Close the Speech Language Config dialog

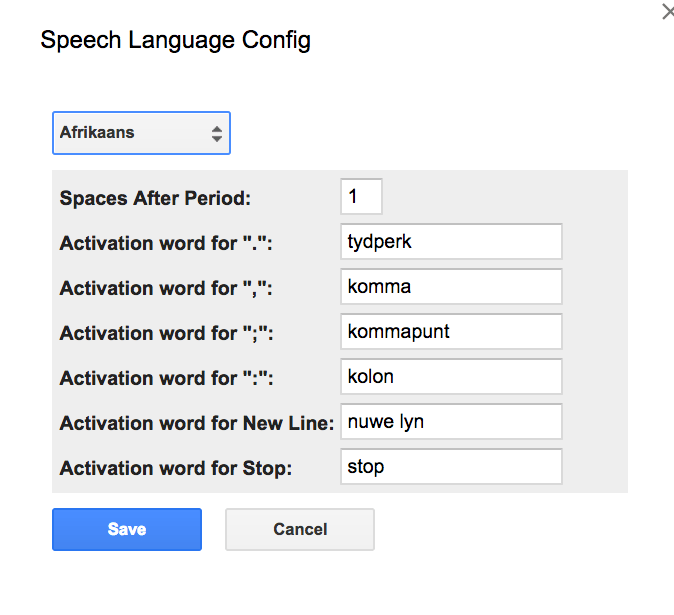[x=667, y=12]
